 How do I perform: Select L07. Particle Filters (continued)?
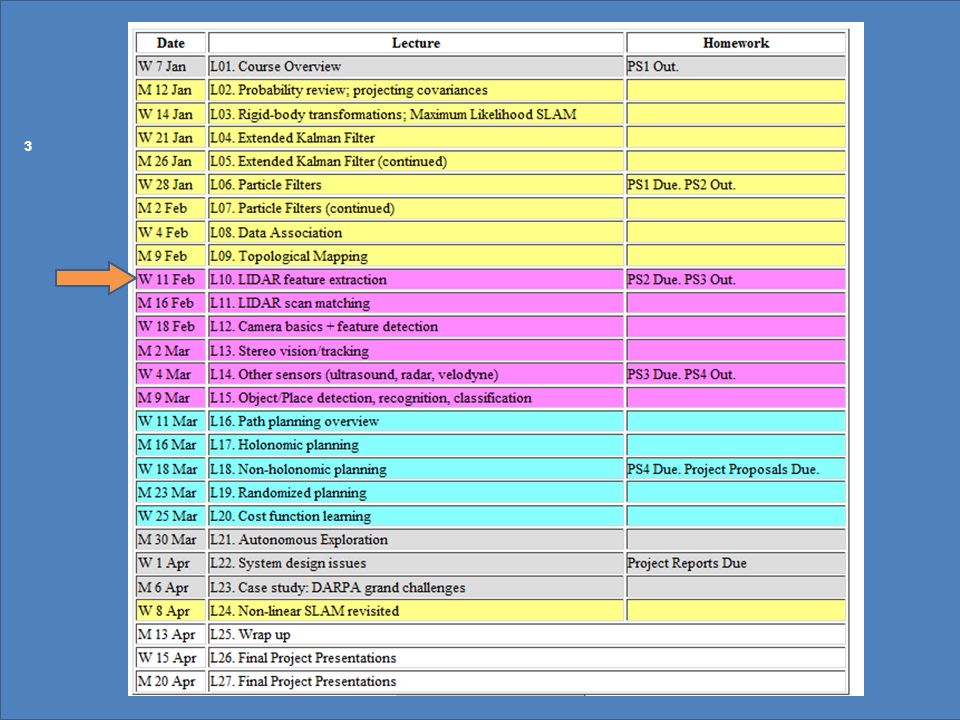click(416, 208)
